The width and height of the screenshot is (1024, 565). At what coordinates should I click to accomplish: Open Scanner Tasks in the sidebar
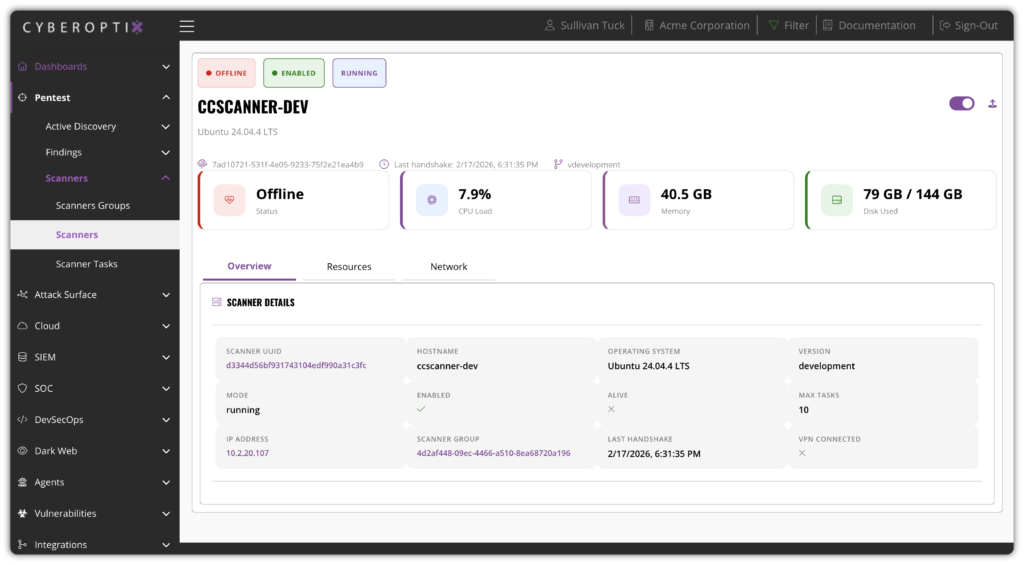(87, 264)
